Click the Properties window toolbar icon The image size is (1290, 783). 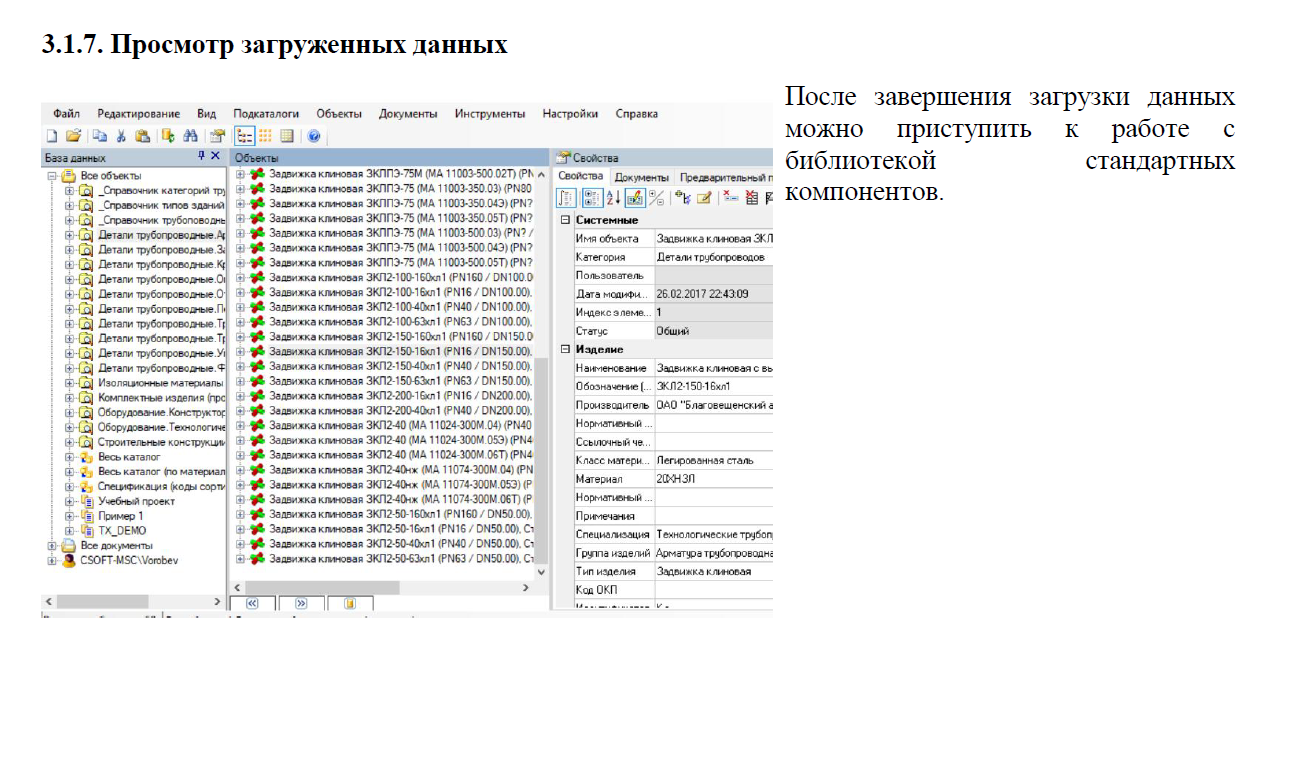217,136
